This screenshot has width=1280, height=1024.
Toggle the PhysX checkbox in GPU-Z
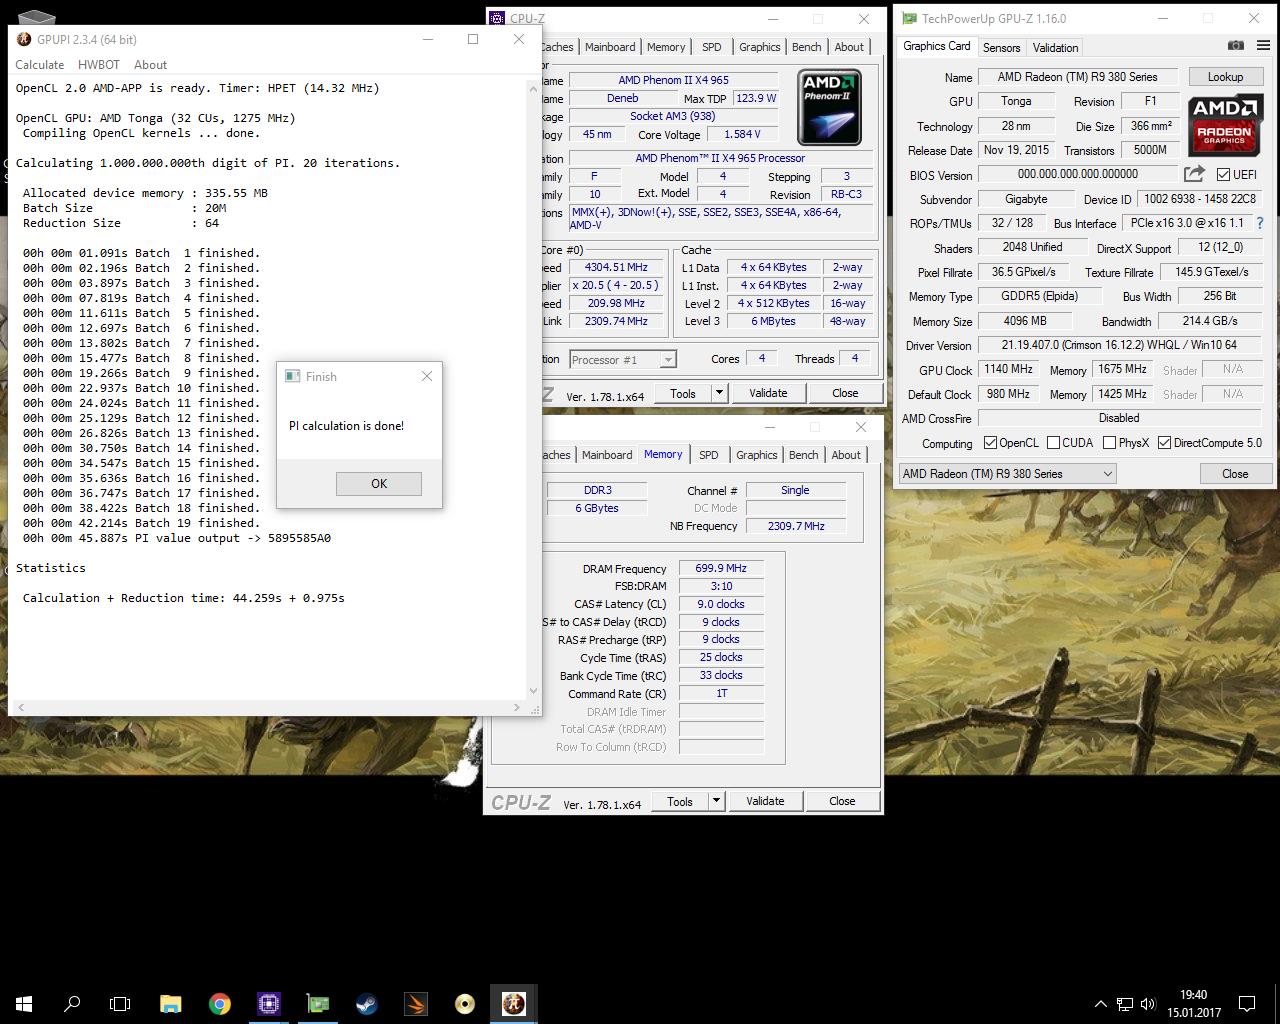pos(1109,443)
